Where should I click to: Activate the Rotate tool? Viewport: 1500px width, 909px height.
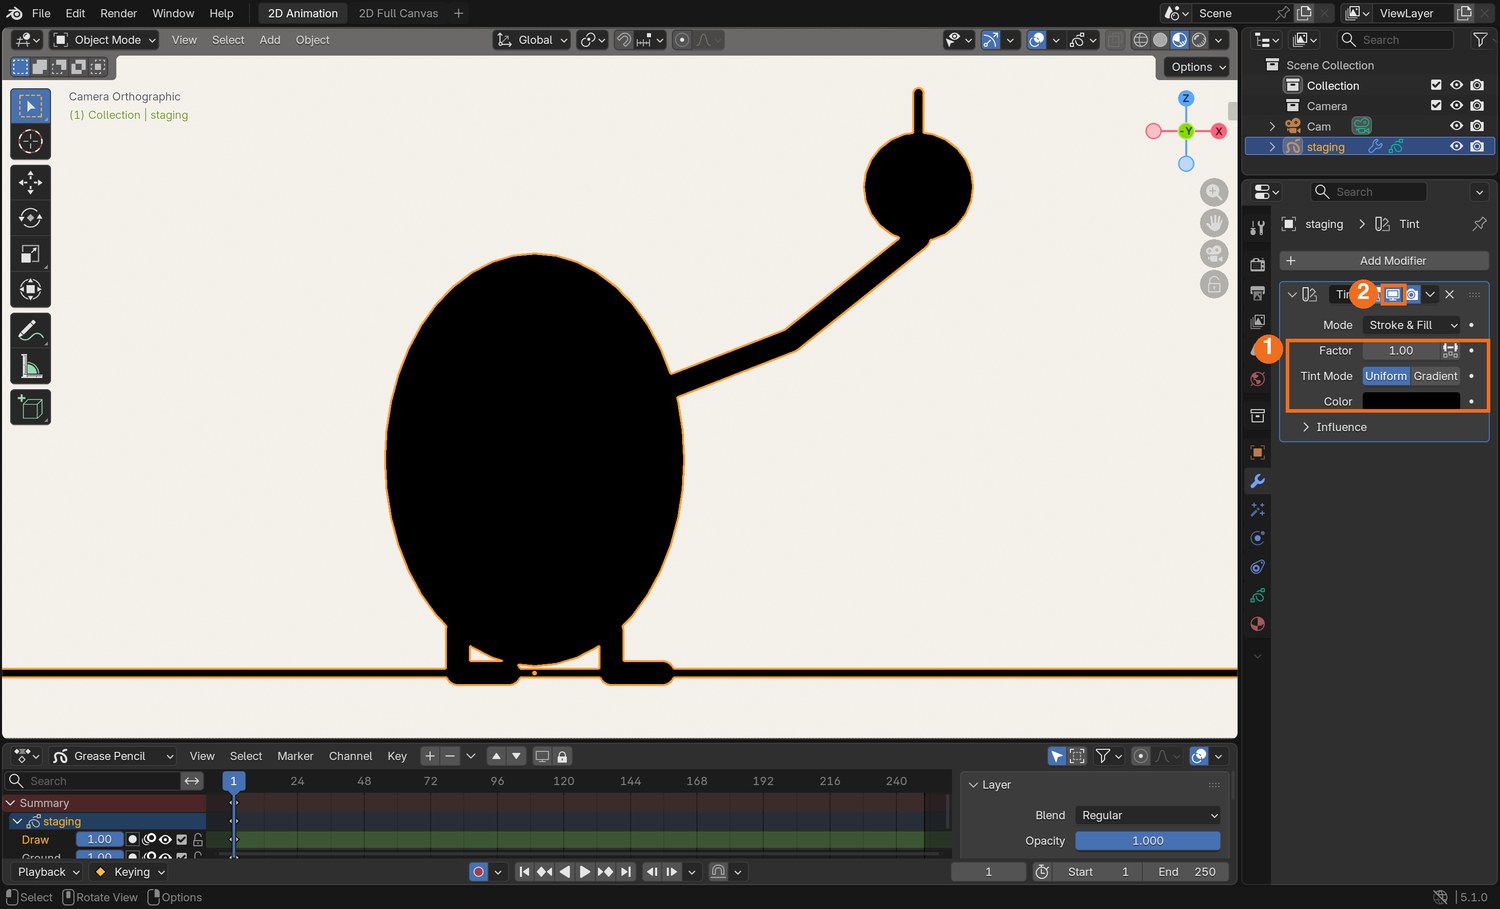click(x=31, y=218)
